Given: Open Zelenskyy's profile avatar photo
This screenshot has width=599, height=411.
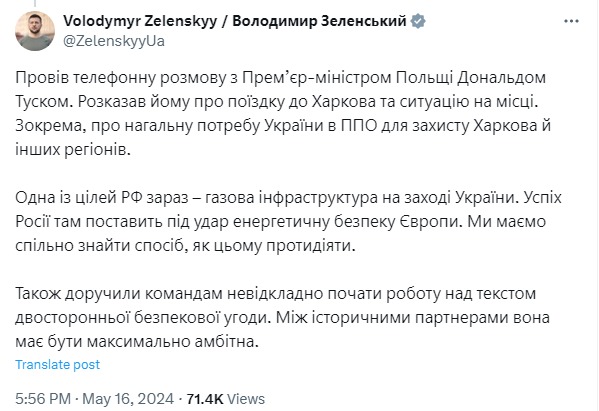Looking at the screenshot, I should [x=35, y=31].
